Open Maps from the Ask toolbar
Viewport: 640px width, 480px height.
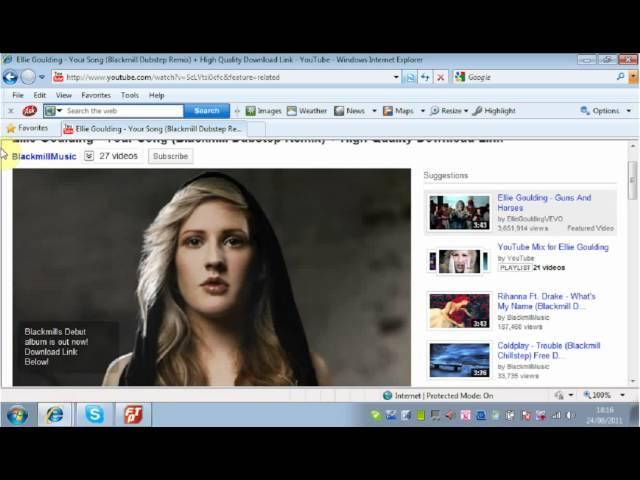point(398,111)
